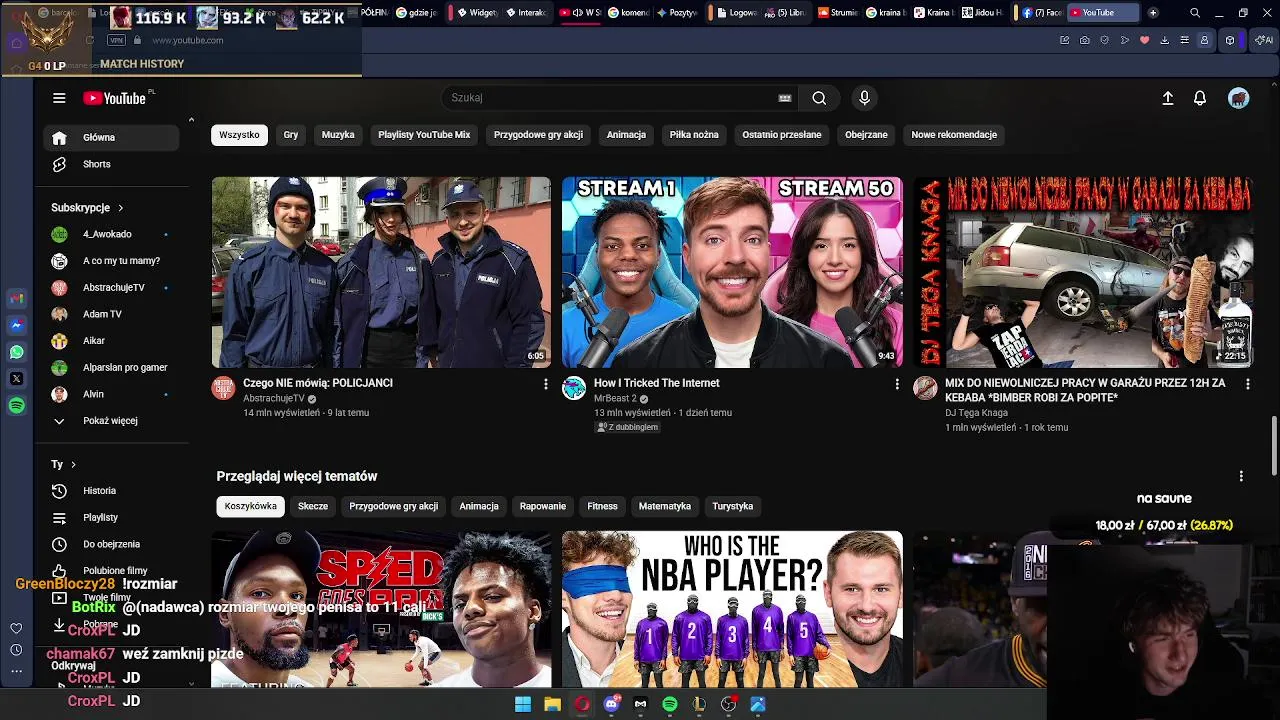Open Alparslan pro gamer channel

(x=111, y=367)
